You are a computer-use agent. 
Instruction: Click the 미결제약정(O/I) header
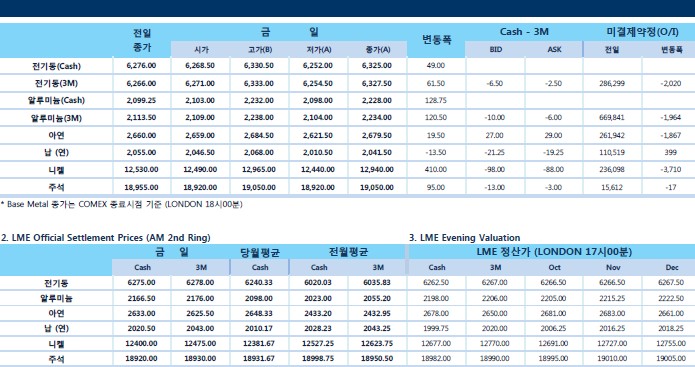click(x=642, y=32)
